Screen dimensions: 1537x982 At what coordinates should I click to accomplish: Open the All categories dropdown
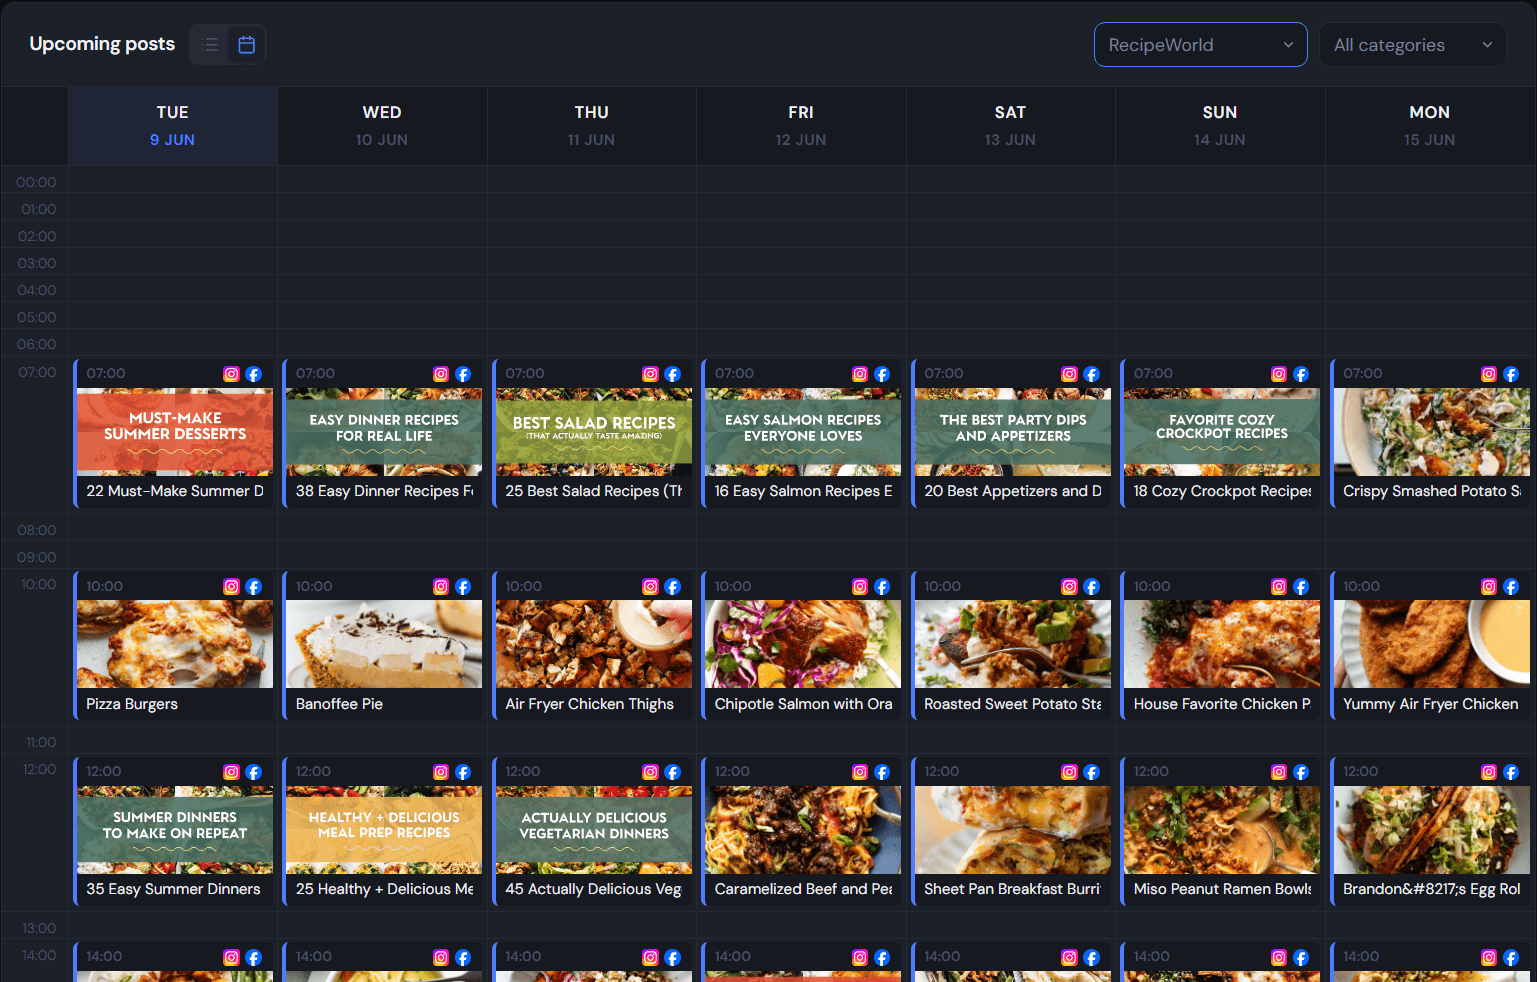pos(1412,45)
